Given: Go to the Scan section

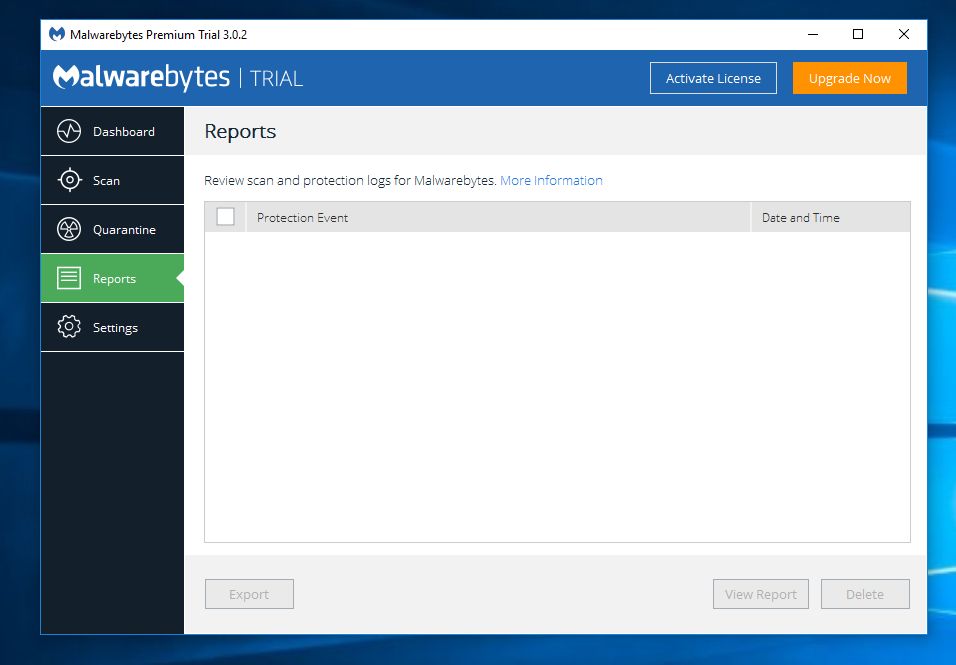Looking at the screenshot, I should pos(112,180).
